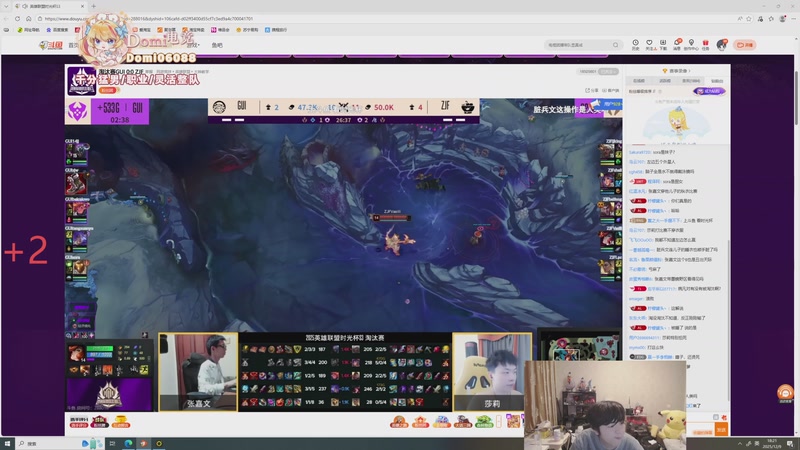Click the purple 成为粉丝 fan badge button
The image size is (800, 450).
(709, 91)
